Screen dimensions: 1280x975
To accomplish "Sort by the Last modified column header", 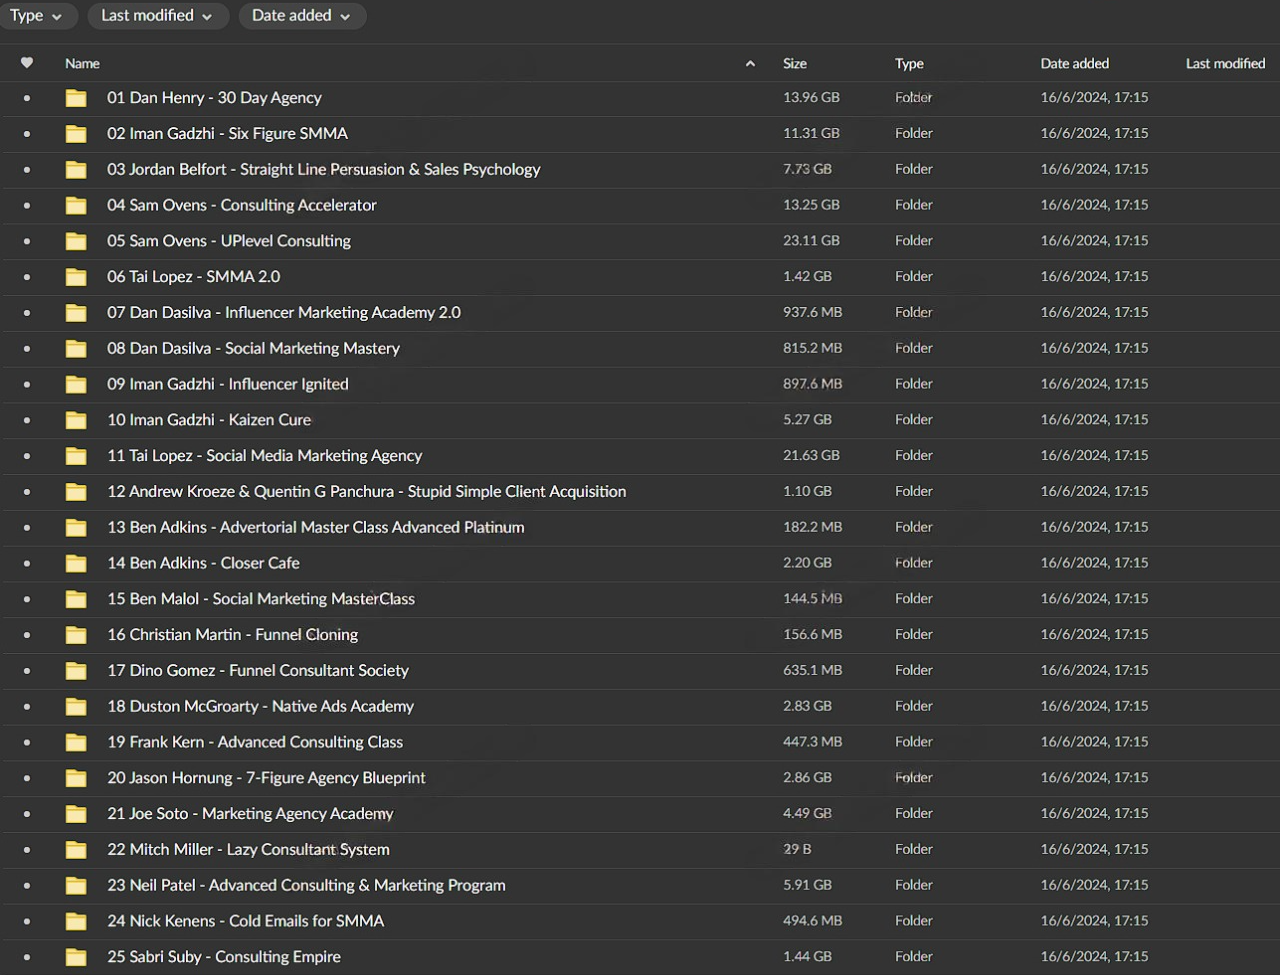I will [1225, 63].
